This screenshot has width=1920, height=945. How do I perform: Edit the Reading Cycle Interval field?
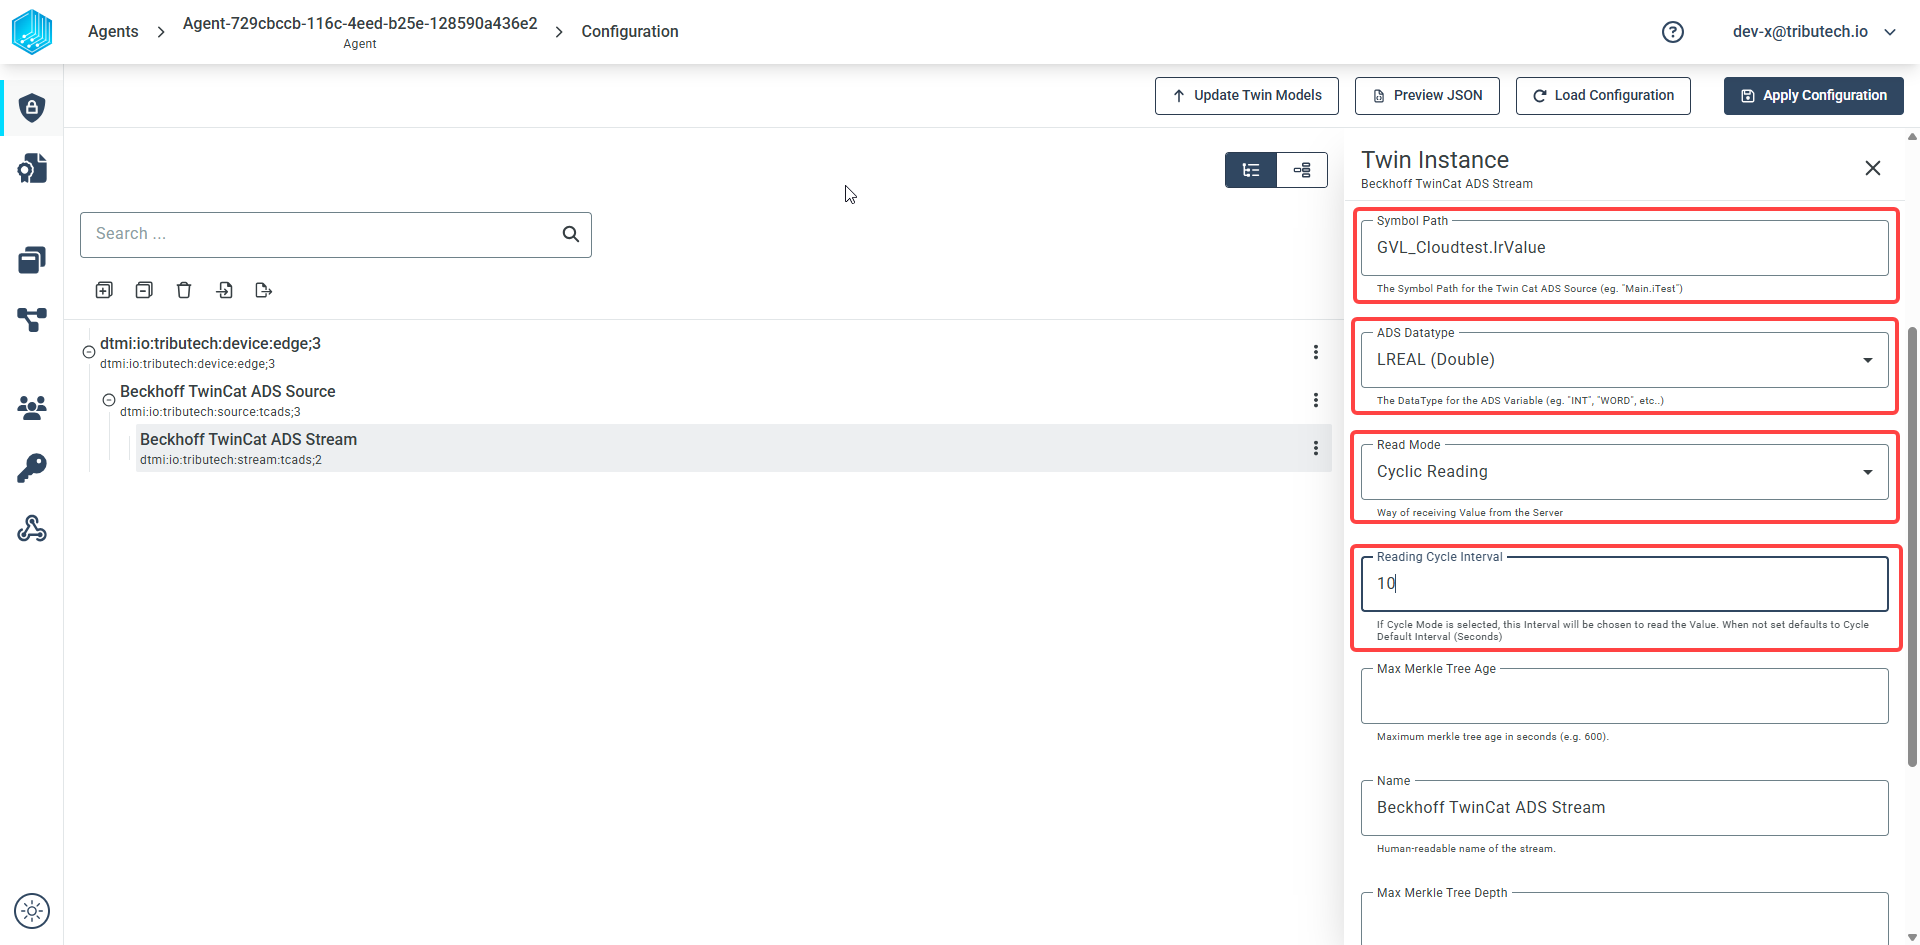coord(1624,584)
